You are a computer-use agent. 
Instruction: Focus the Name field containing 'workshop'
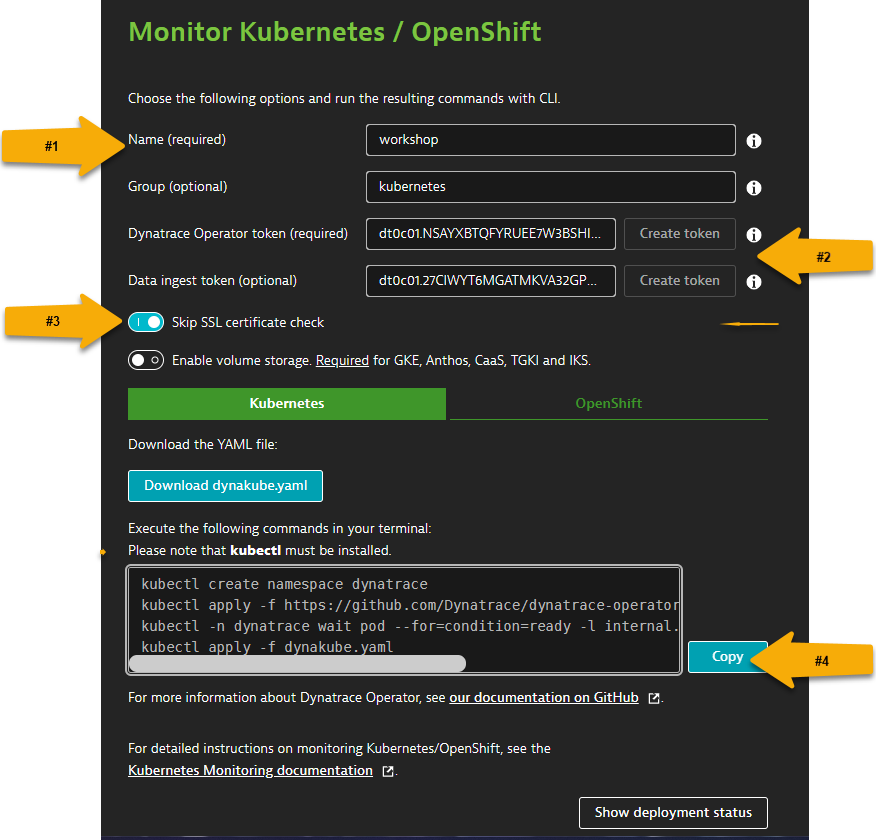tap(550, 140)
